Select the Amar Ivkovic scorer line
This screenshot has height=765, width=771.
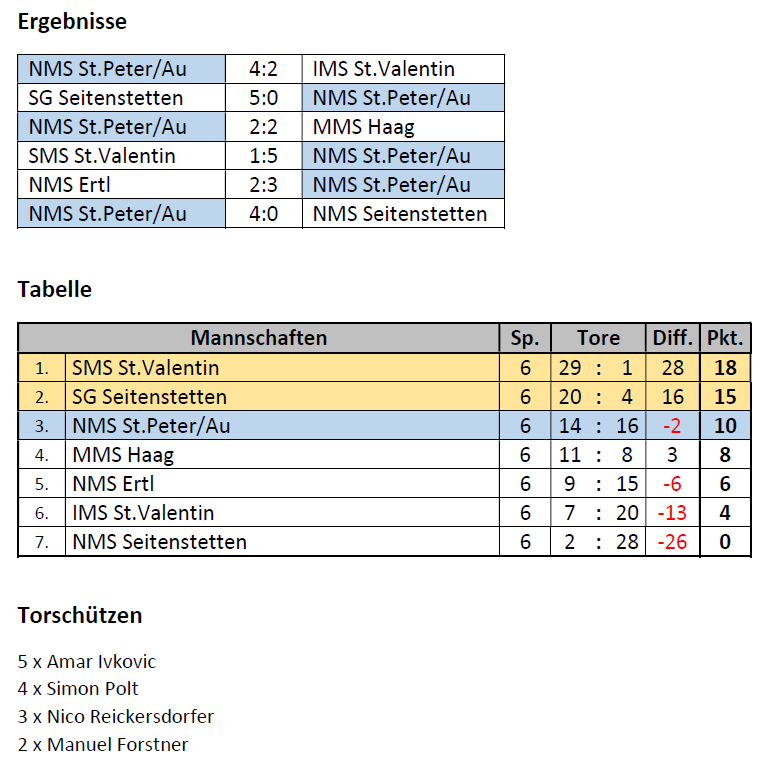pyautogui.click(x=87, y=662)
